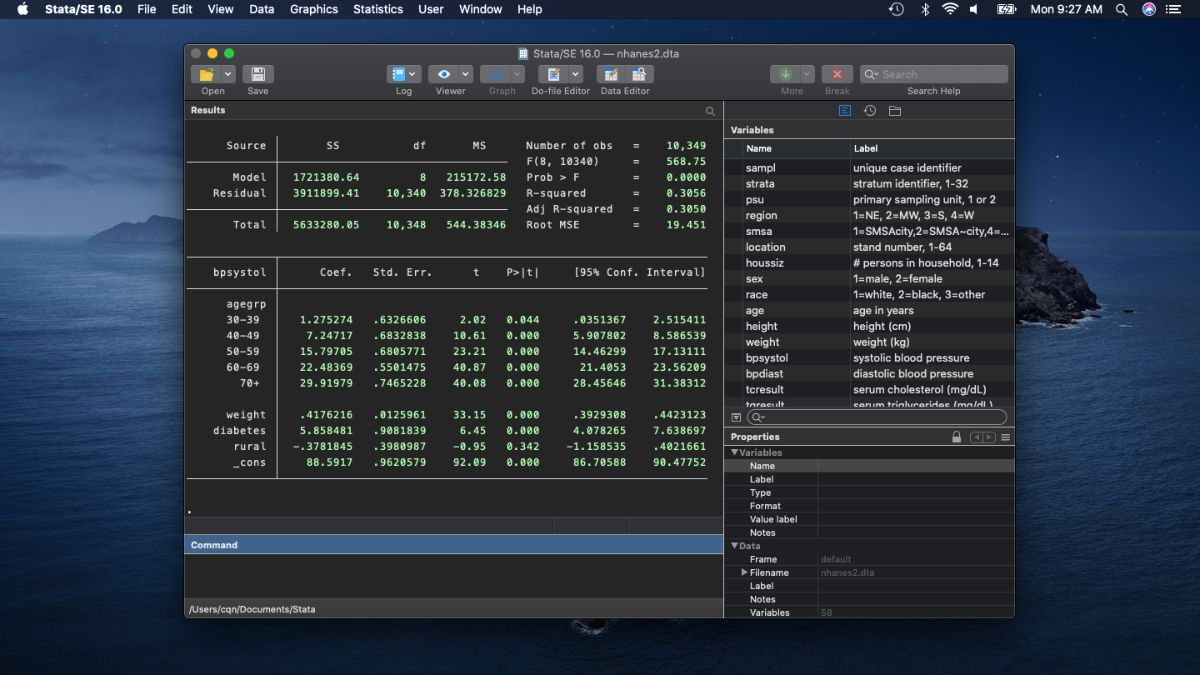Click the Apple menu icon
The width and height of the screenshot is (1200, 675).
pos(23,9)
